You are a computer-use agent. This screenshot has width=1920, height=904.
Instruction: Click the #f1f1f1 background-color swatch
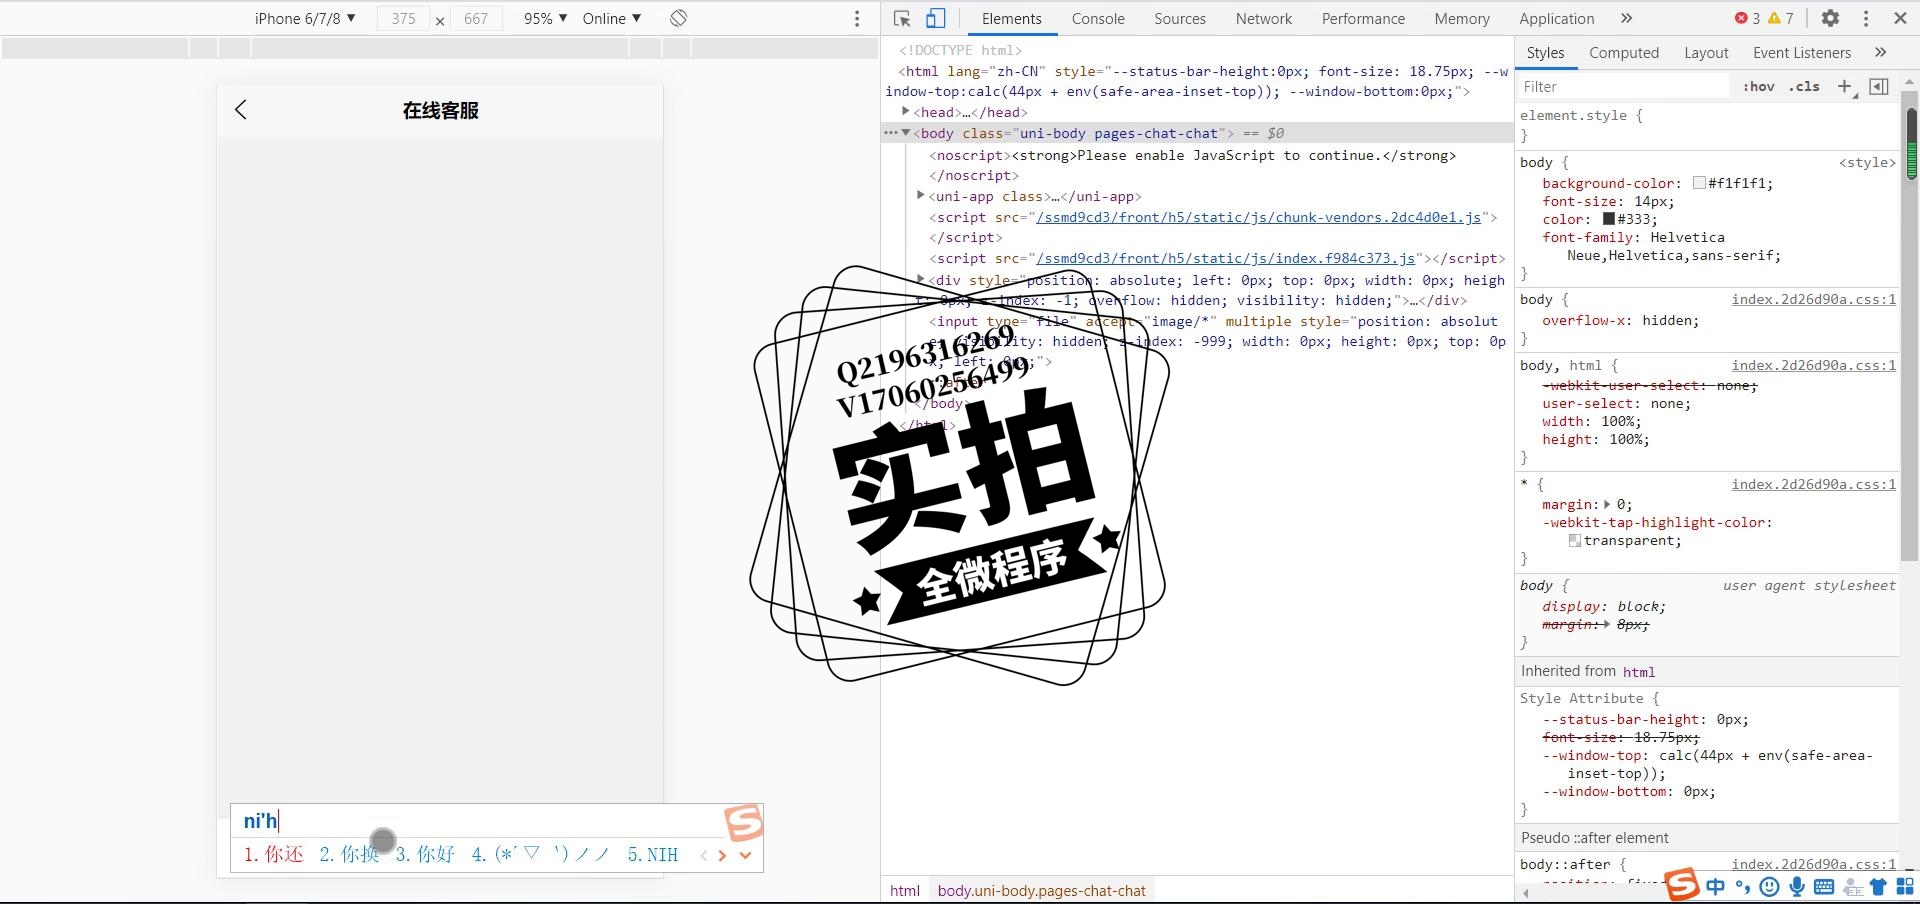point(1699,183)
